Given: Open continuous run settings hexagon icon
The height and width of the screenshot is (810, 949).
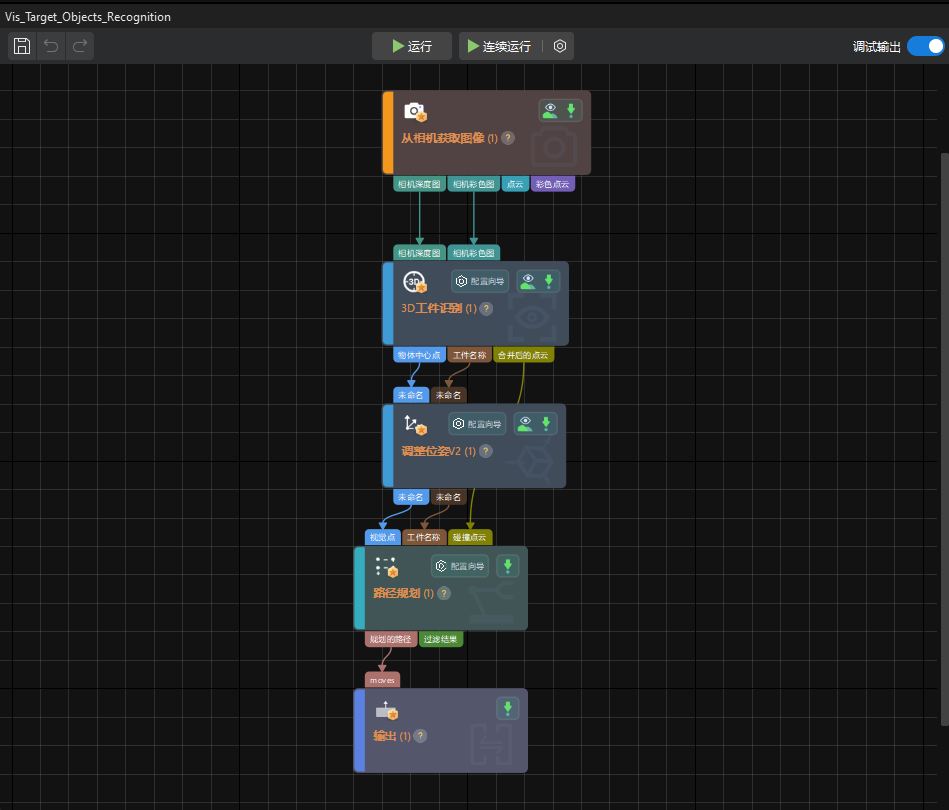Looking at the screenshot, I should click(560, 46).
